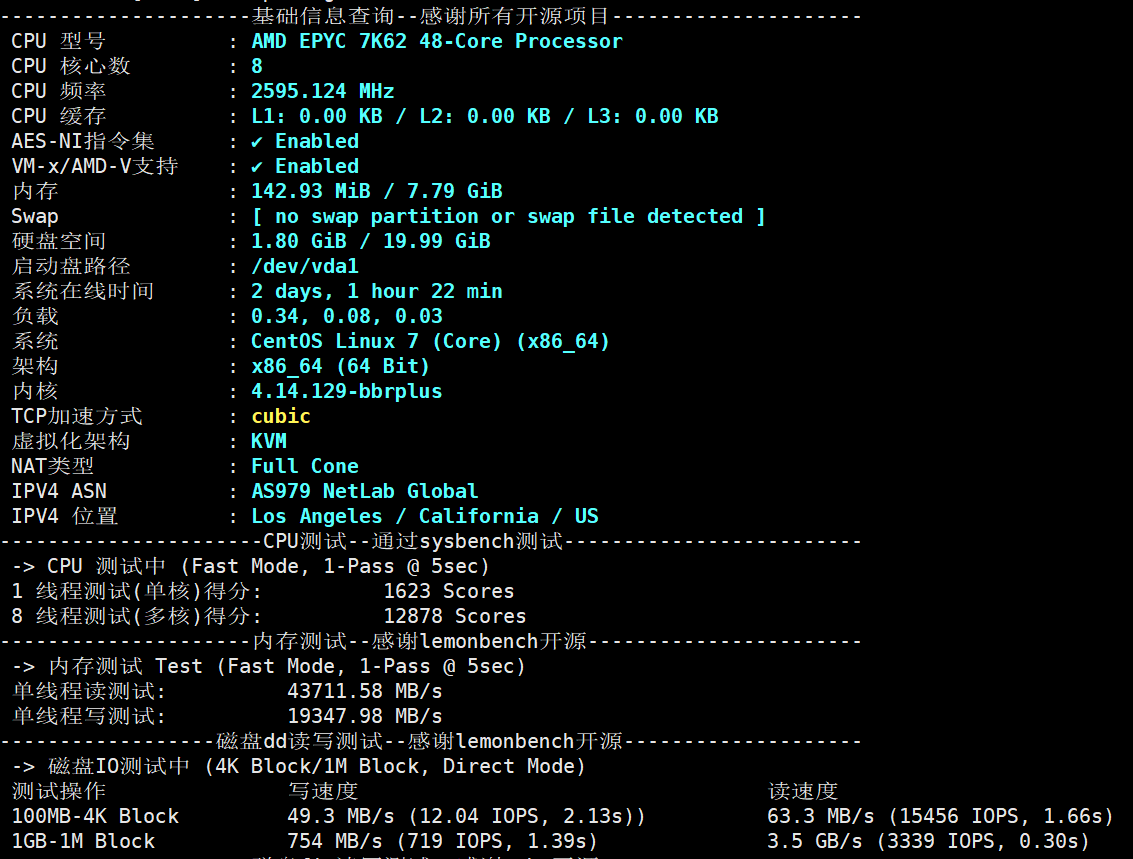Click the 100MB-4K Block test row label
The height and width of the screenshot is (859, 1133).
point(95,816)
